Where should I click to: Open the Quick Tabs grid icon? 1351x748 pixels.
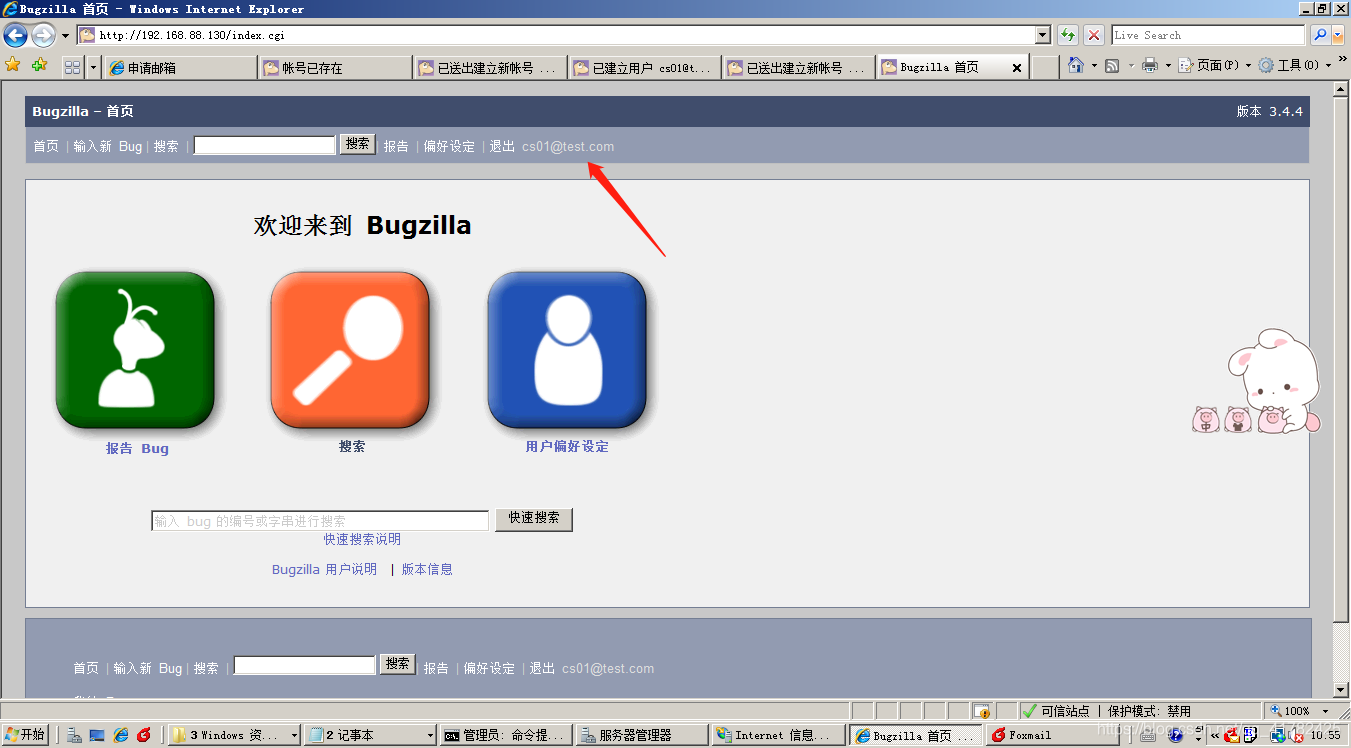[x=72, y=67]
